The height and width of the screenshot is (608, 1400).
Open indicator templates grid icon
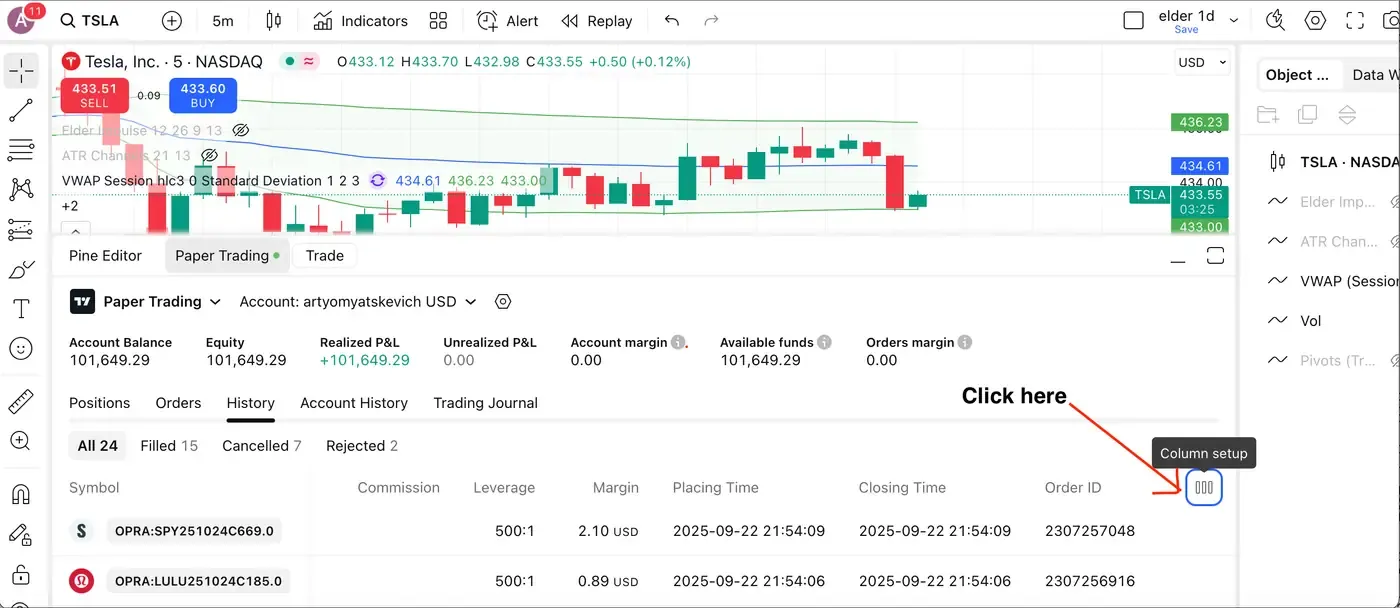(438, 21)
